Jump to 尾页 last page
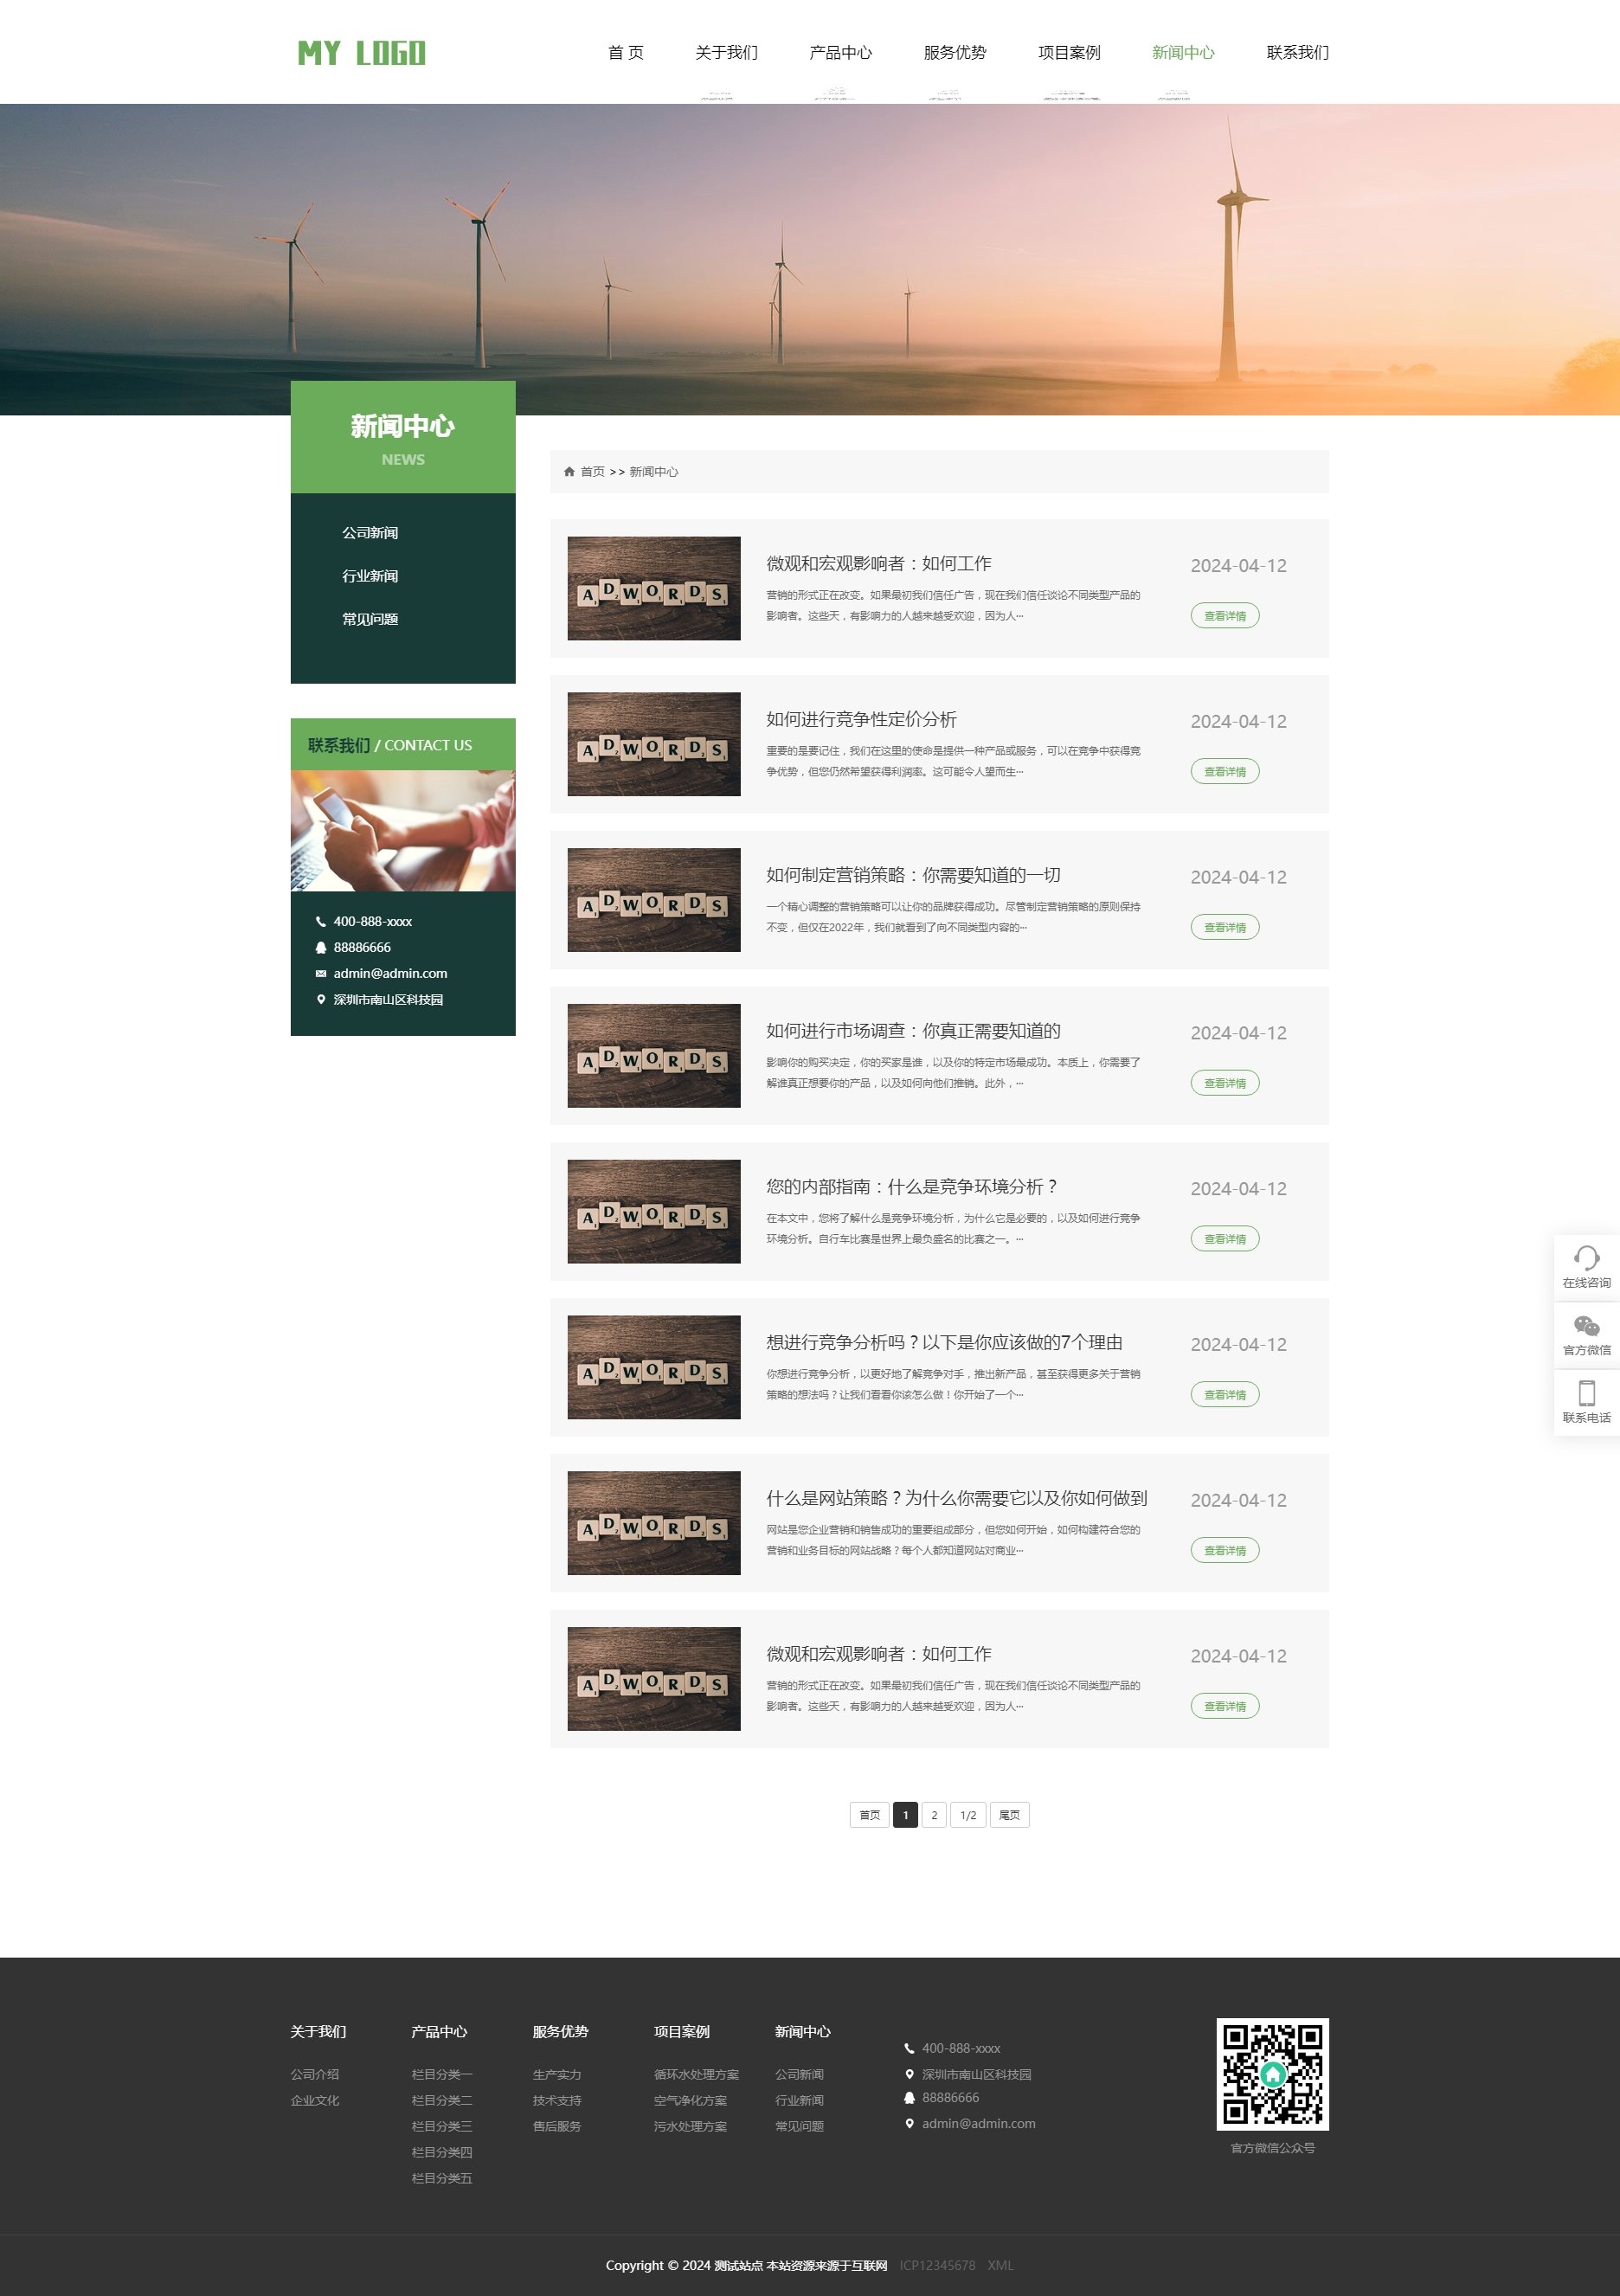1620x2296 pixels. pos(1009,1815)
